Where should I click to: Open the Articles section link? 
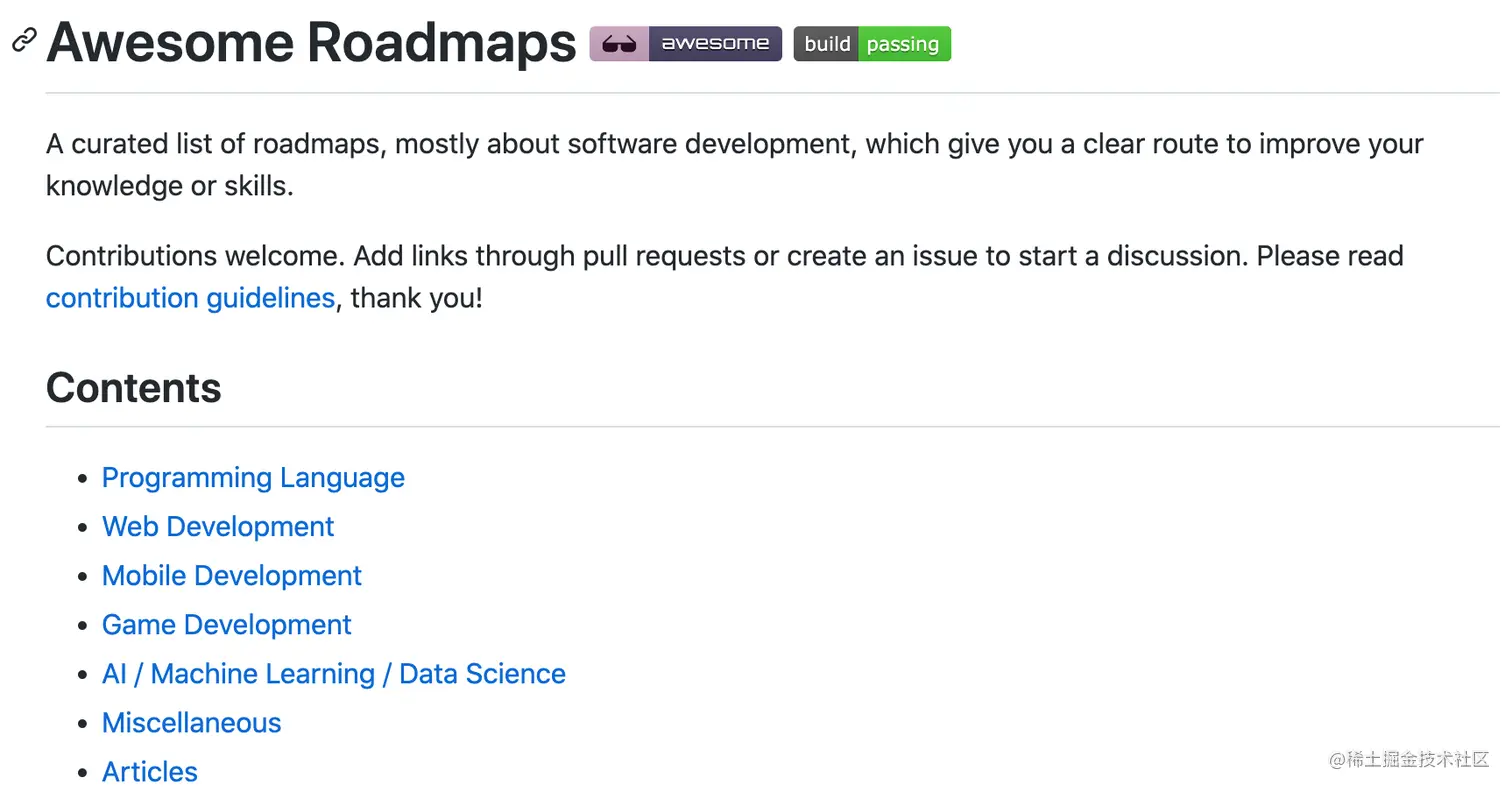point(150,772)
